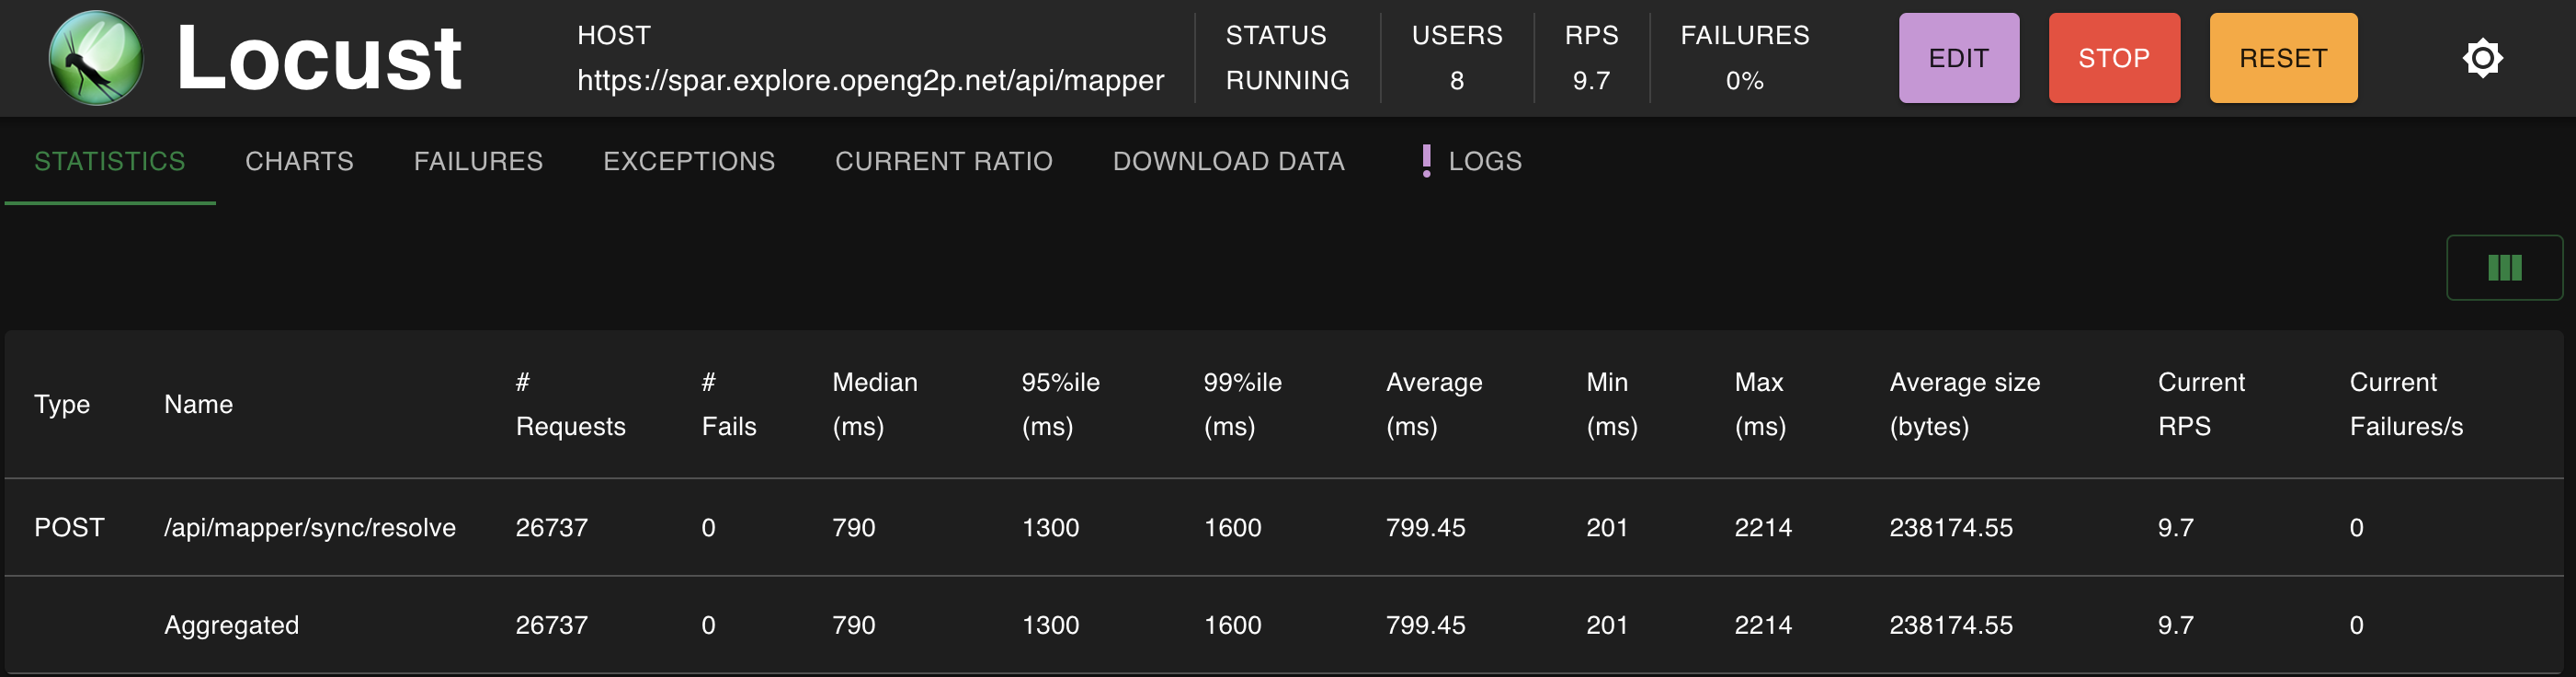Reset statistics with the RESET button
Screen dimensions: 2576x677
point(2282,58)
